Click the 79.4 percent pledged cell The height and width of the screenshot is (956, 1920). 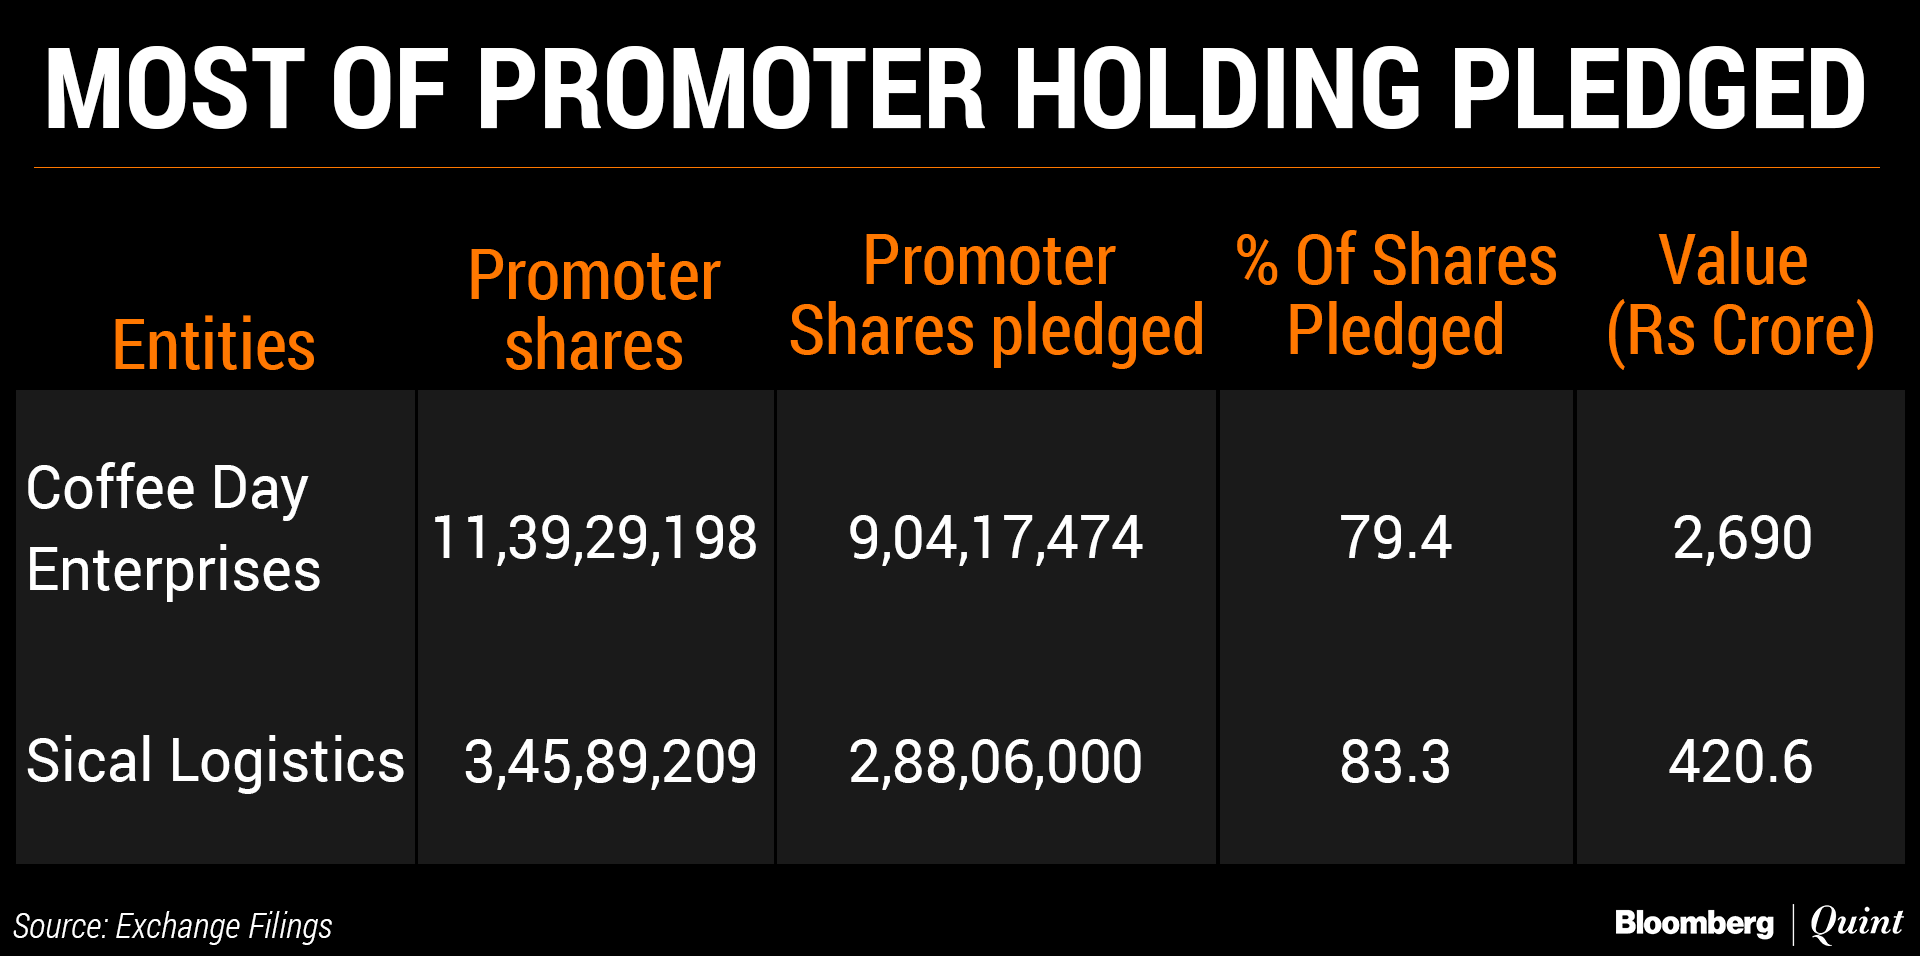tap(1395, 538)
